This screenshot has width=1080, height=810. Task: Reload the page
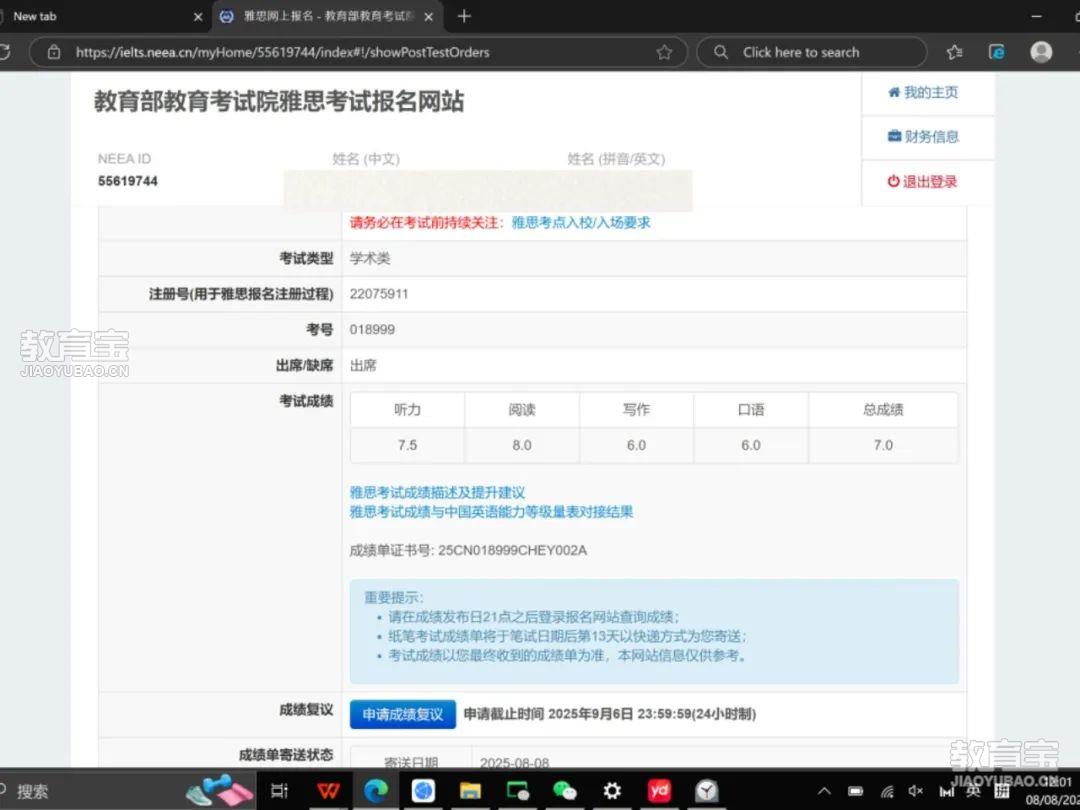[4, 52]
